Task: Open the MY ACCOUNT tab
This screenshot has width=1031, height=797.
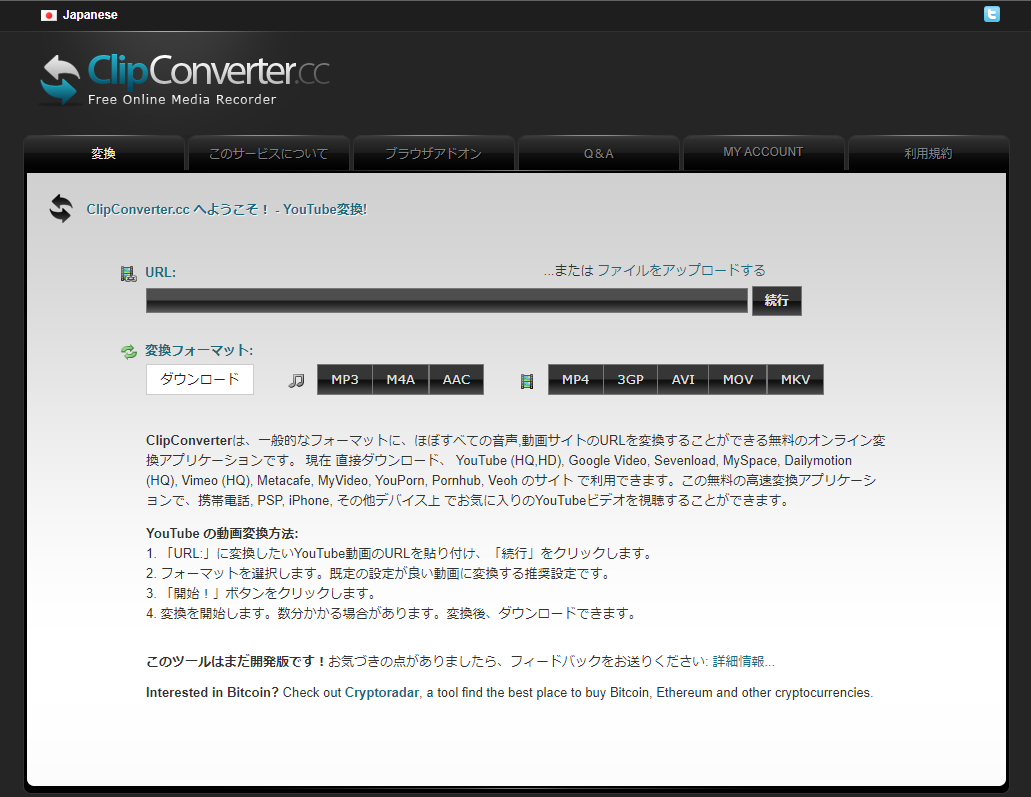Action: pos(763,153)
